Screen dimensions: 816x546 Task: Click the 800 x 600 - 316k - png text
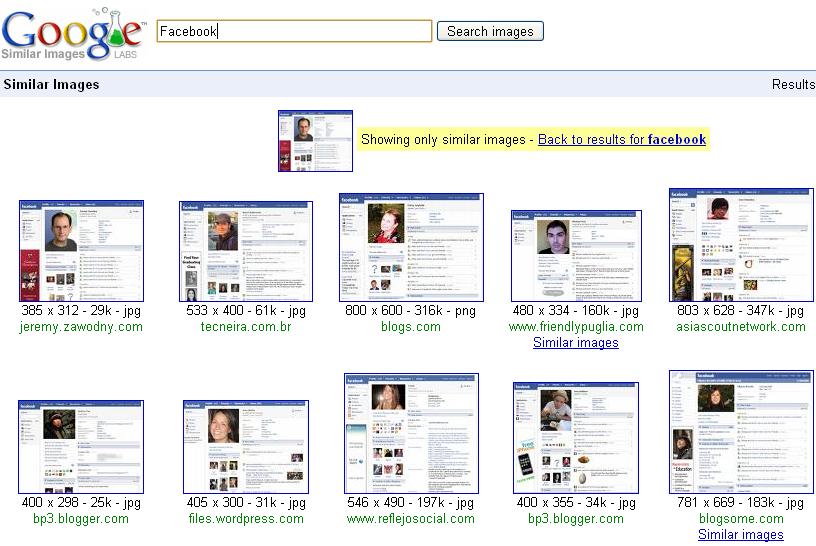pyautogui.click(x=411, y=311)
